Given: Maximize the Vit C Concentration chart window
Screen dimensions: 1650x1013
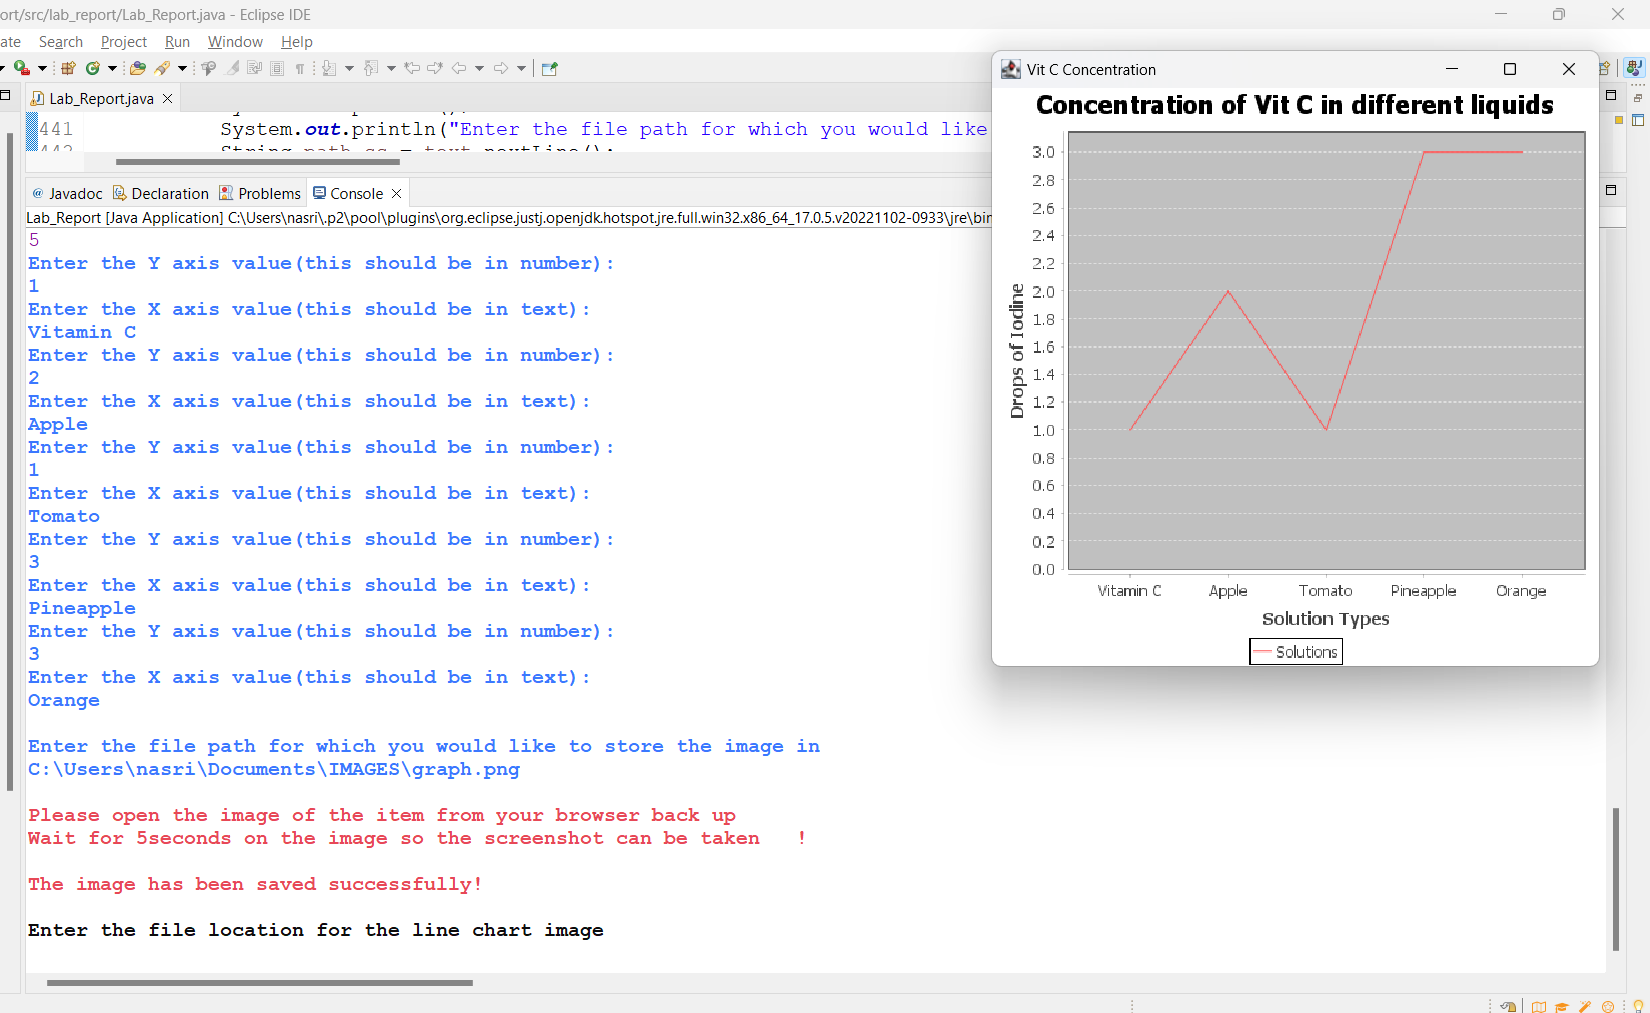Looking at the screenshot, I should point(1510,69).
